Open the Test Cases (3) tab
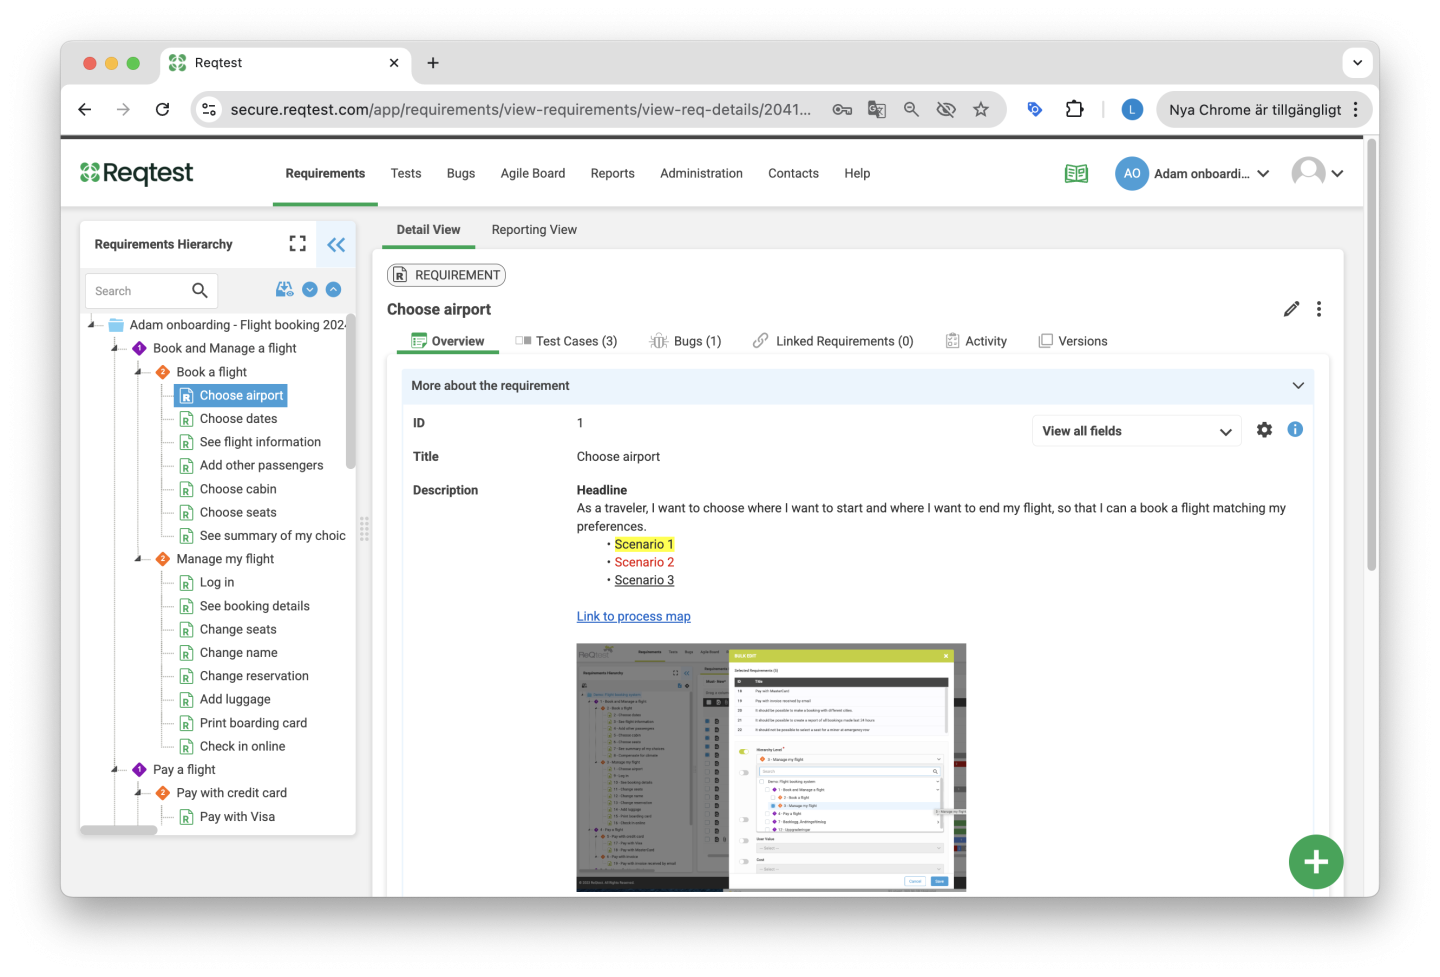The image size is (1440, 977). (567, 341)
